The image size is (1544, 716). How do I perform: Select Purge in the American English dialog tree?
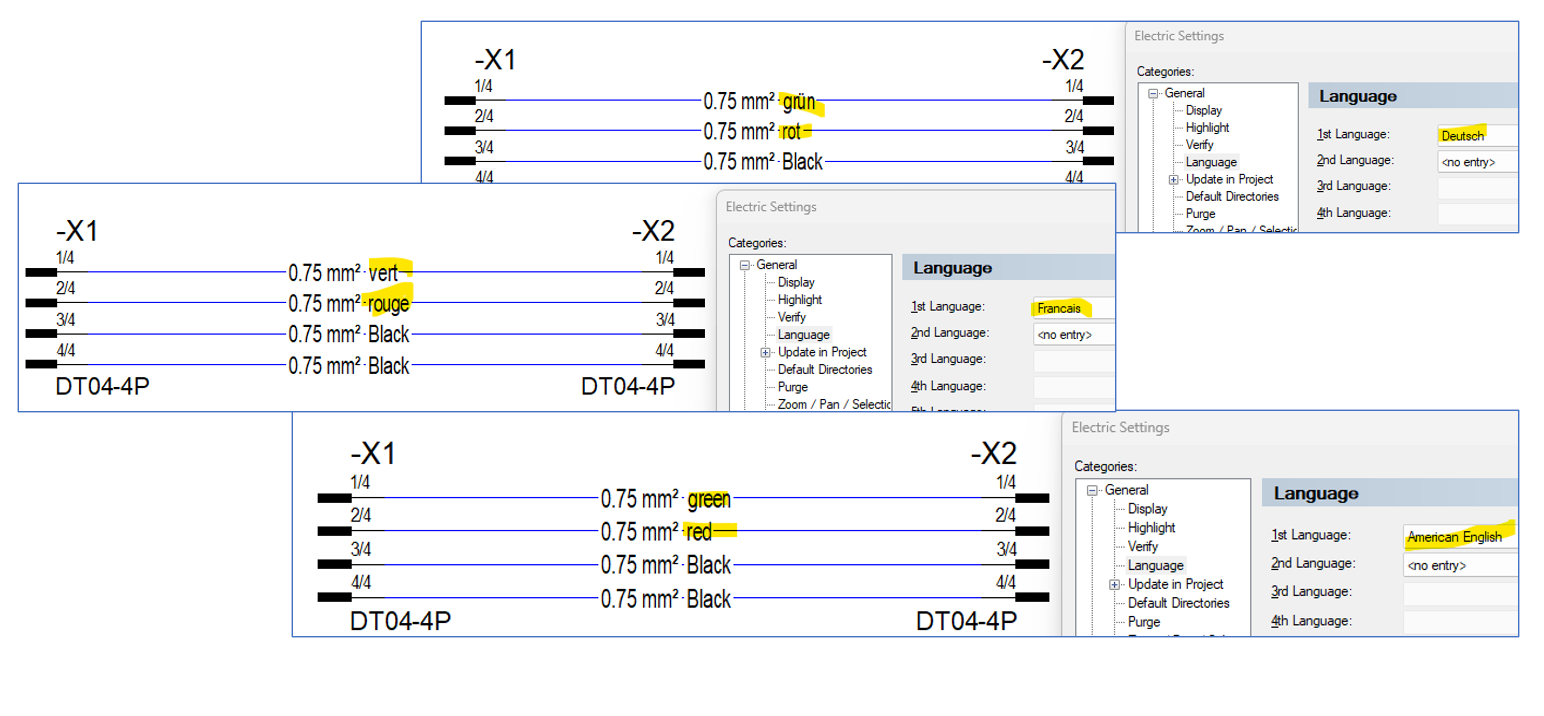(x=1142, y=621)
